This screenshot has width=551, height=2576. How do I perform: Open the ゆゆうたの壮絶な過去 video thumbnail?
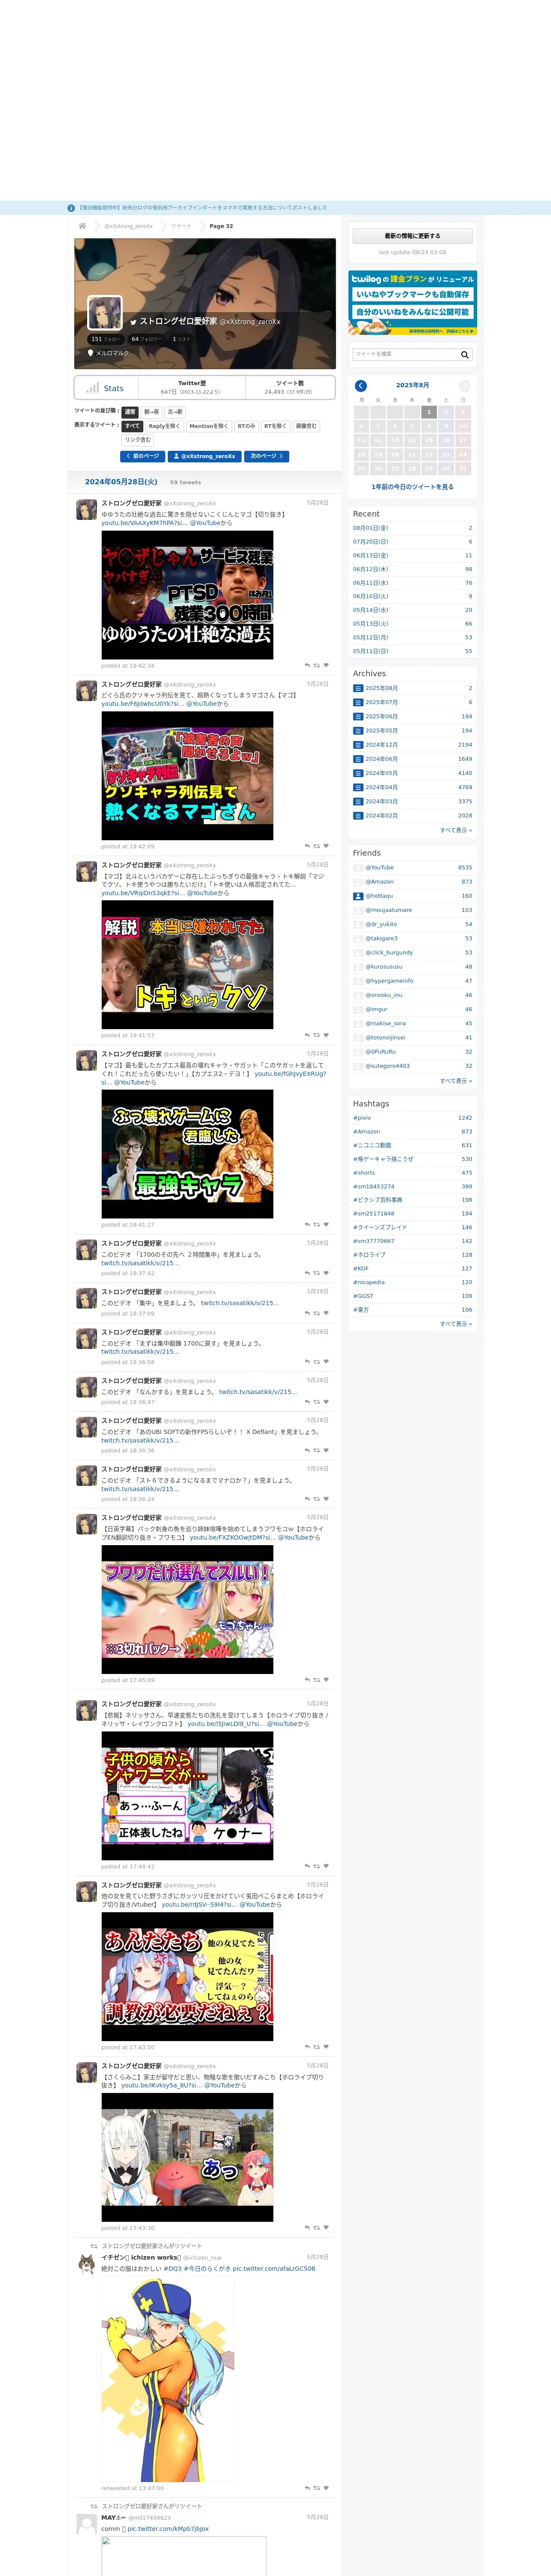(187, 595)
